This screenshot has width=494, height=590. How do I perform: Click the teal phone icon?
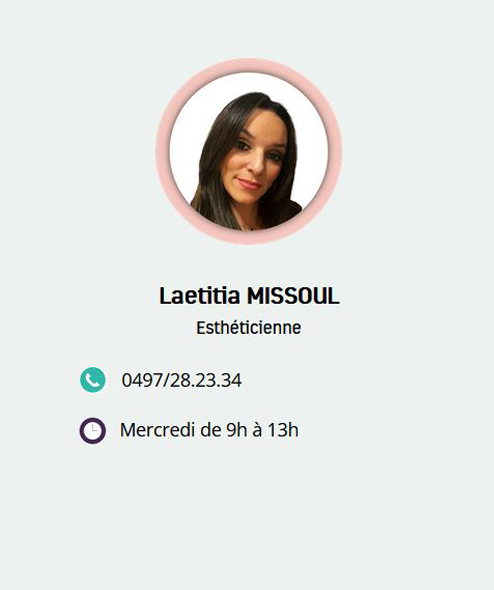click(93, 380)
